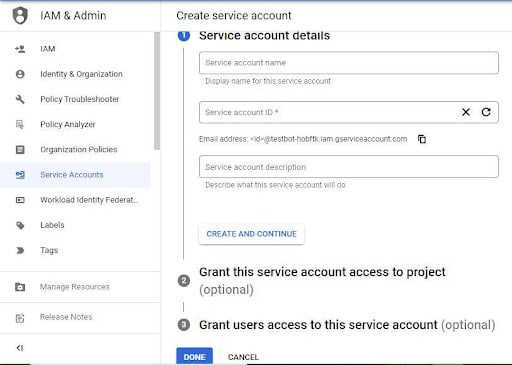Click the Policy Troubleshooter wrench icon
The height and width of the screenshot is (365, 512).
click(x=20, y=99)
